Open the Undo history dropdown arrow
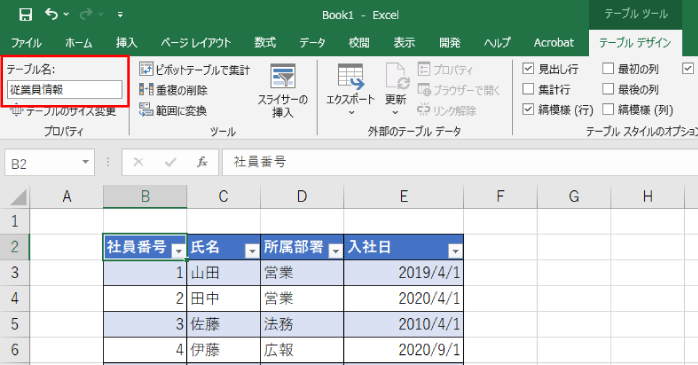 66,15
